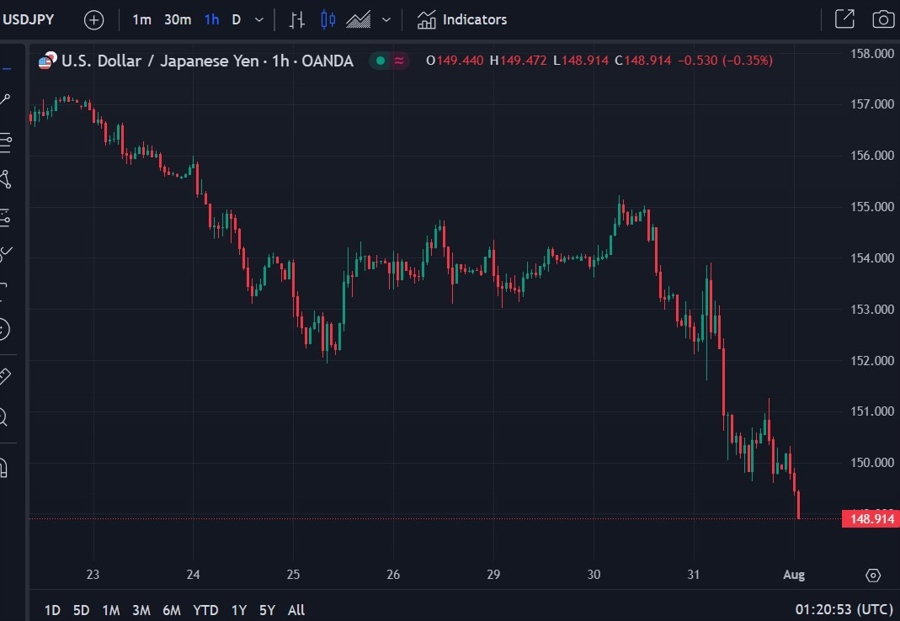900x621 pixels.
Task: Take a chart snapshot with camera icon
Action: click(883, 20)
